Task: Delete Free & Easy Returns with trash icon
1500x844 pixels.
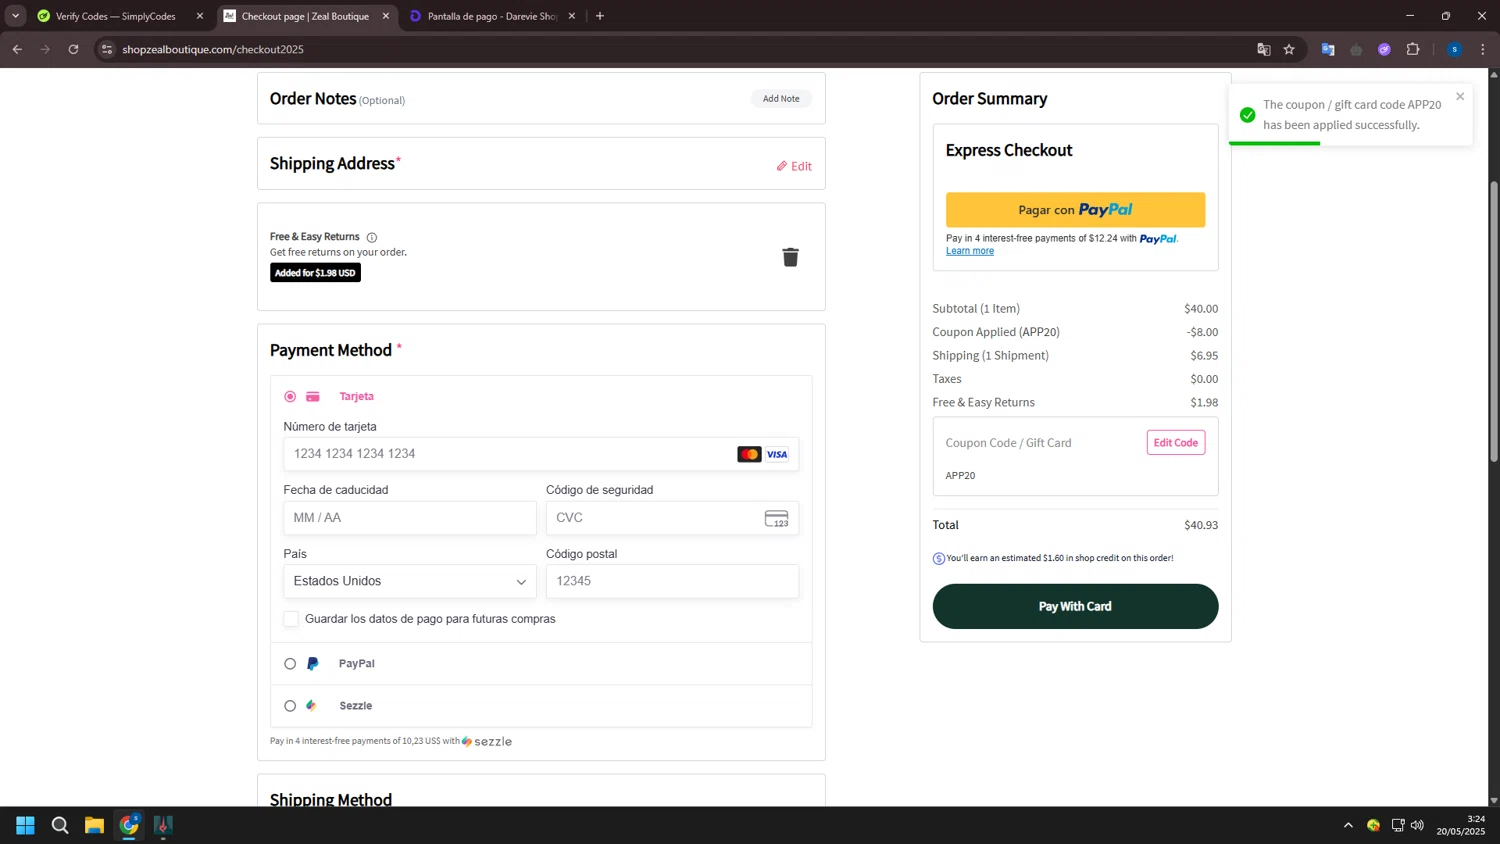Action: (x=790, y=257)
